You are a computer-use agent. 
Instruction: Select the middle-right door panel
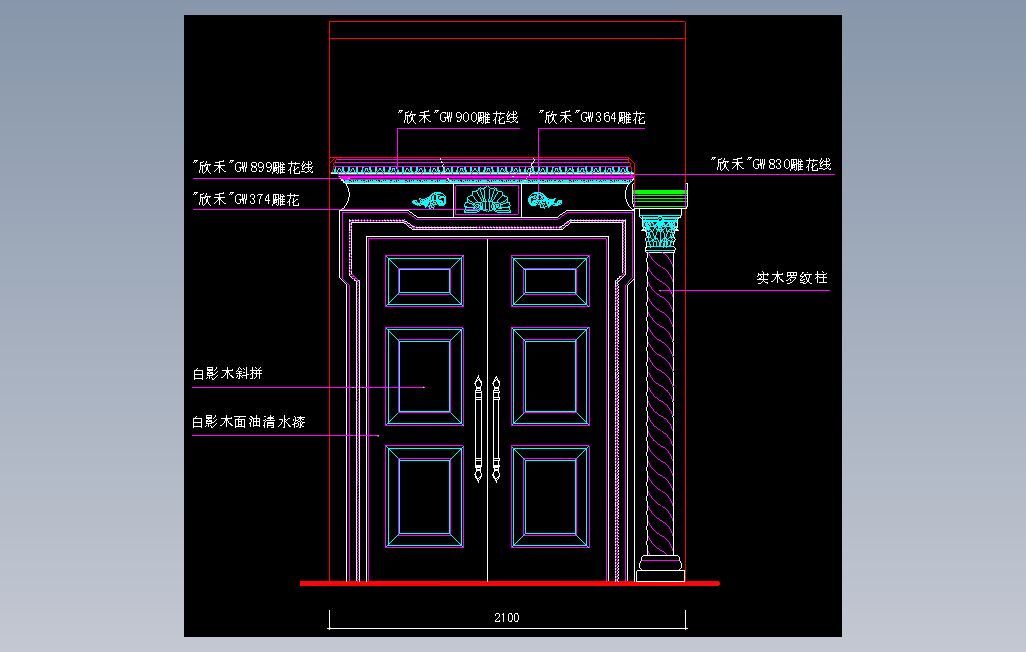click(x=550, y=376)
